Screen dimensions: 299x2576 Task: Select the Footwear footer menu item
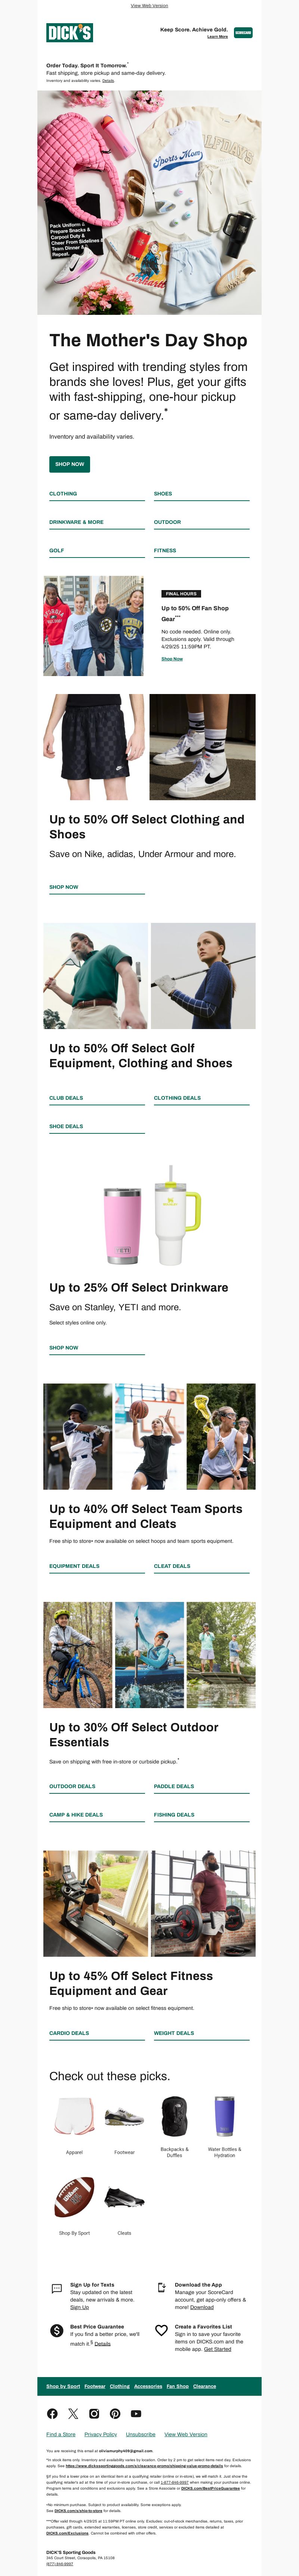pos(95,2386)
